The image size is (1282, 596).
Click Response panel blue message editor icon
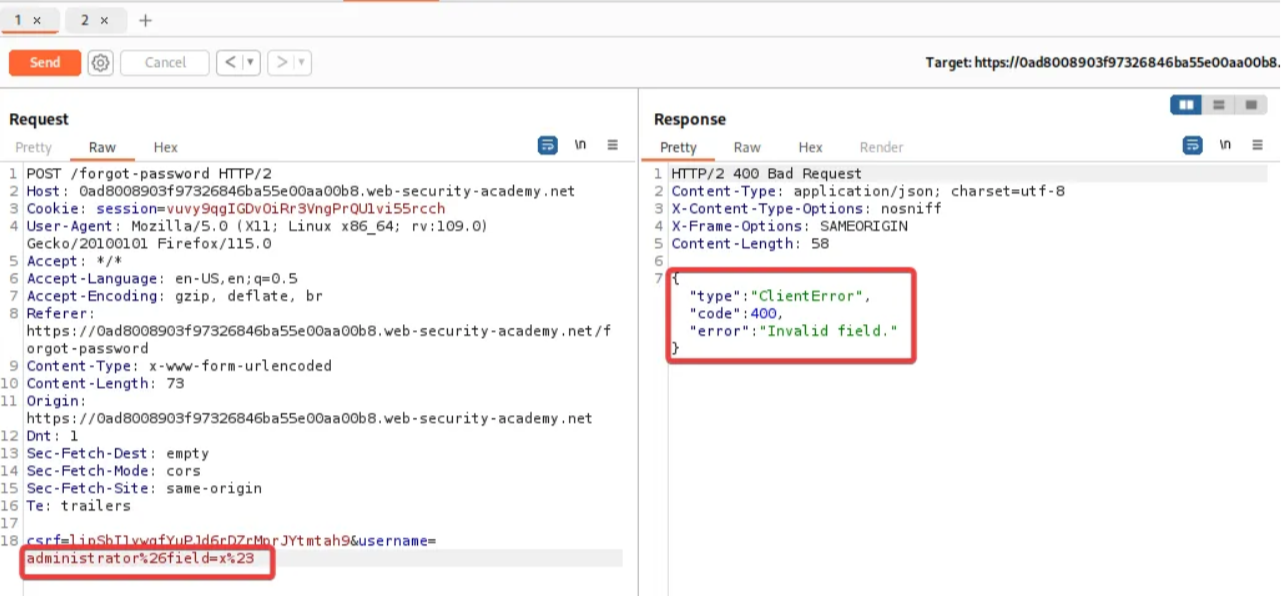click(1192, 146)
